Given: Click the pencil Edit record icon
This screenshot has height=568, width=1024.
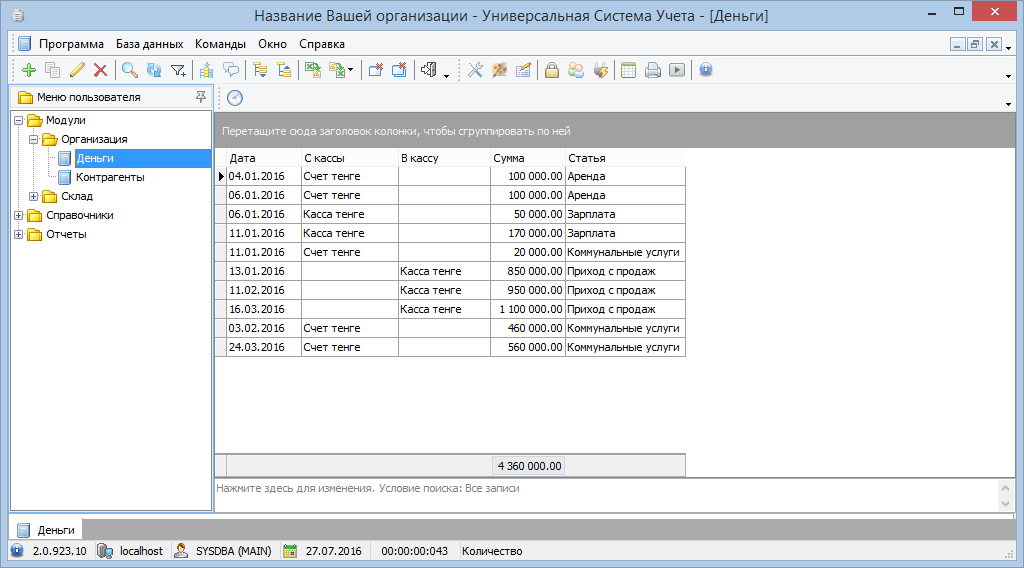Looking at the screenshot, I should (x=77, y=70).
